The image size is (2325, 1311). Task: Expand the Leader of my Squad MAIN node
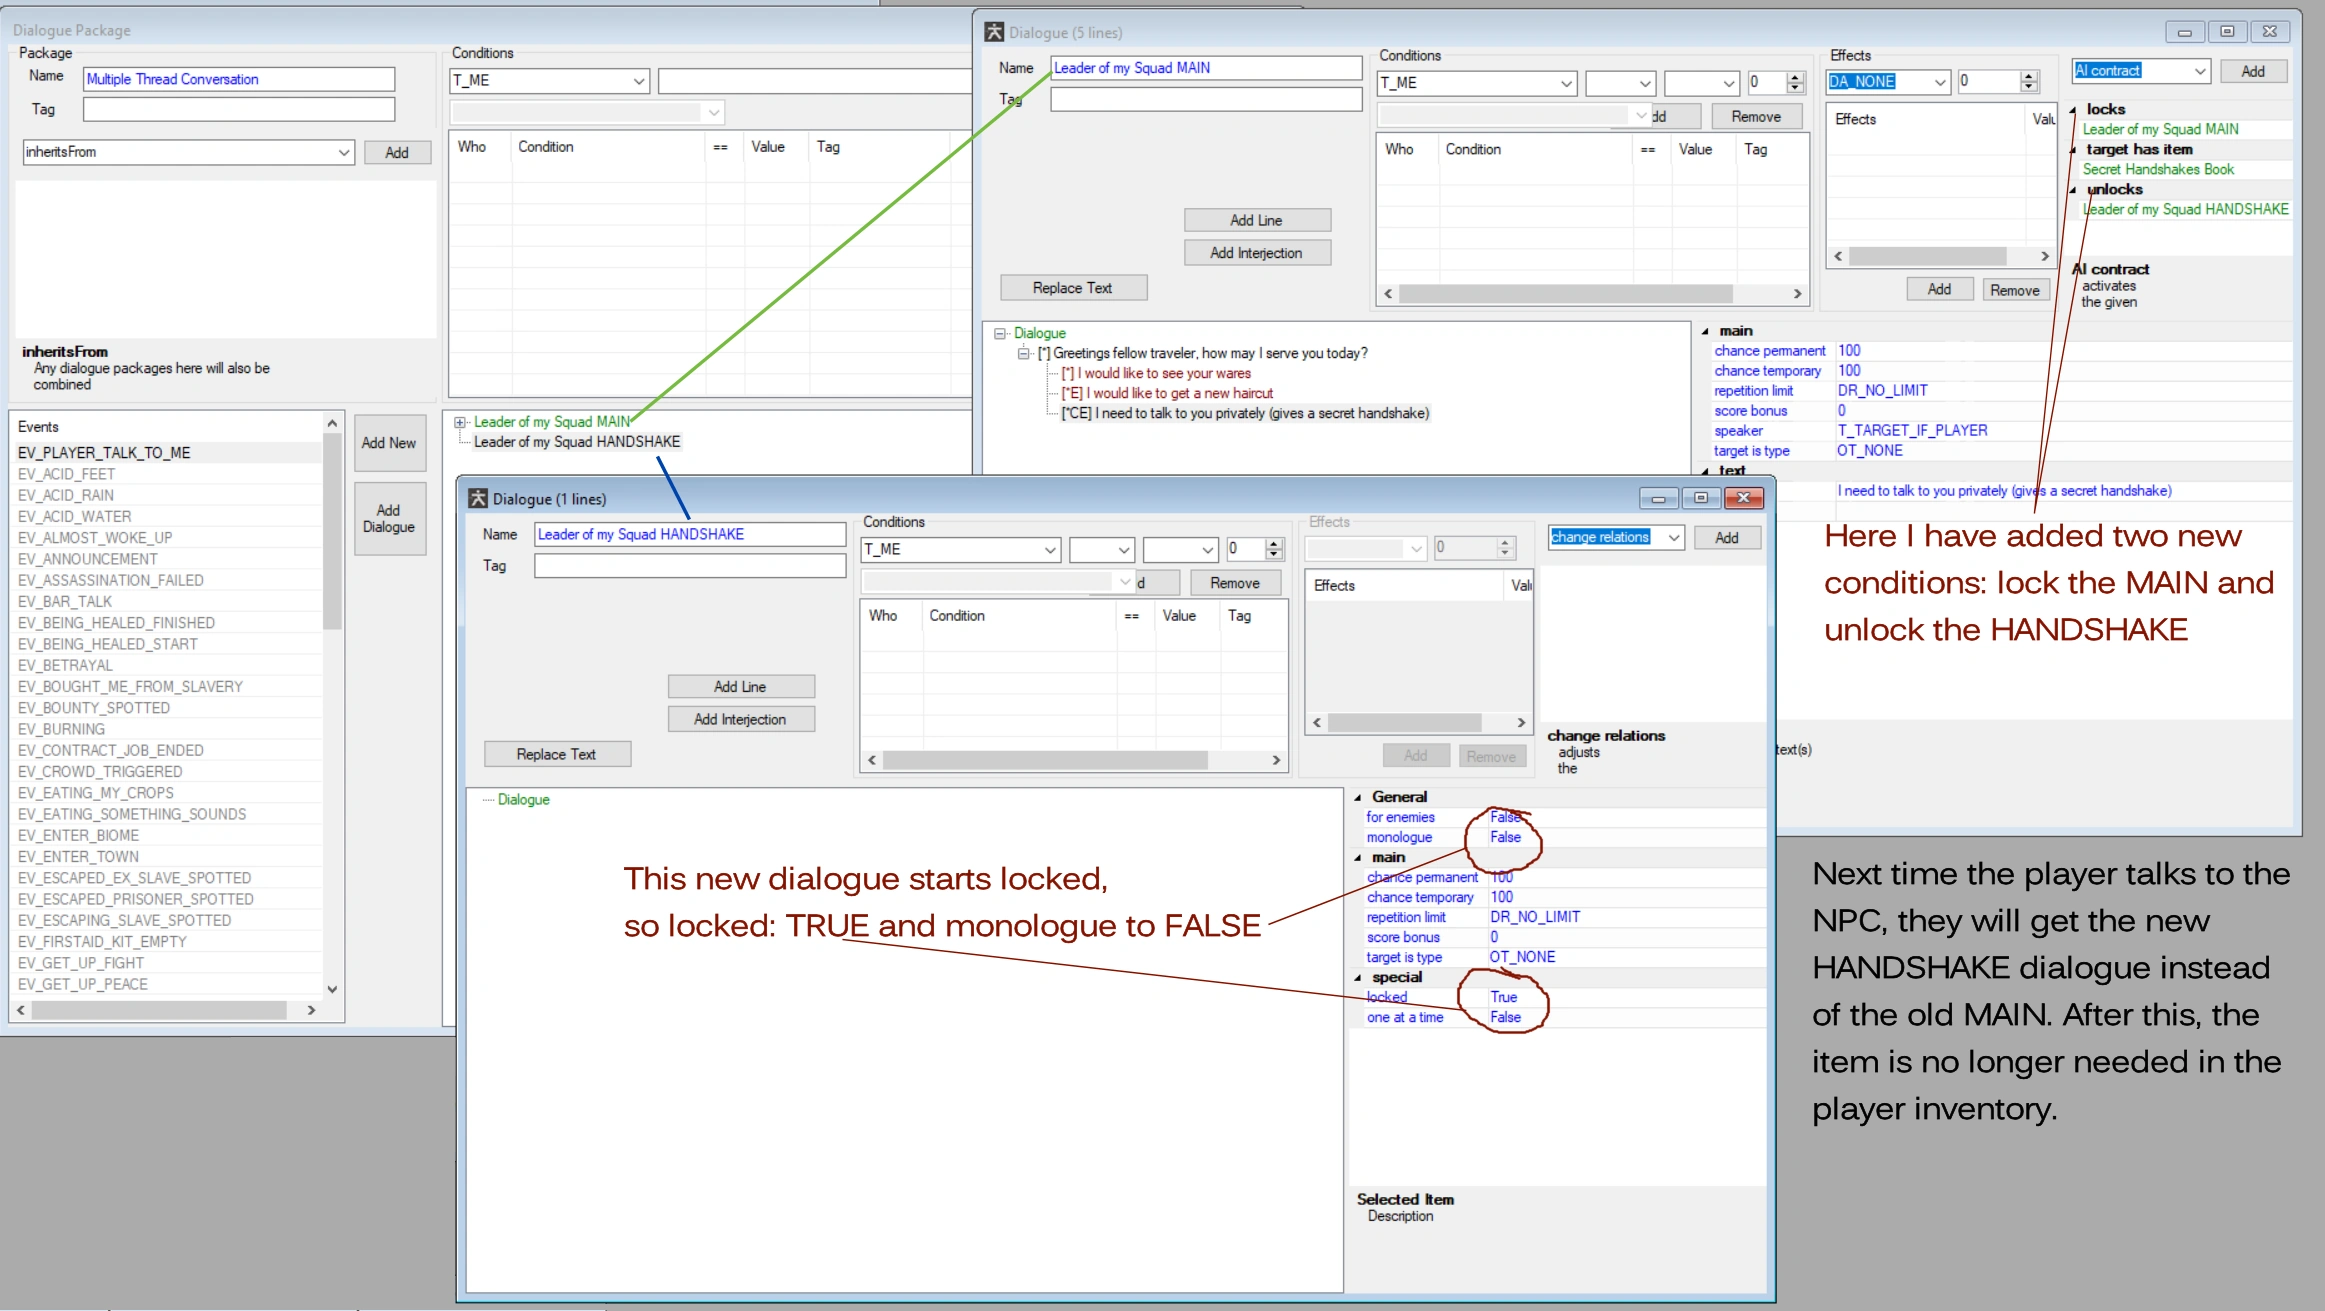460,422
